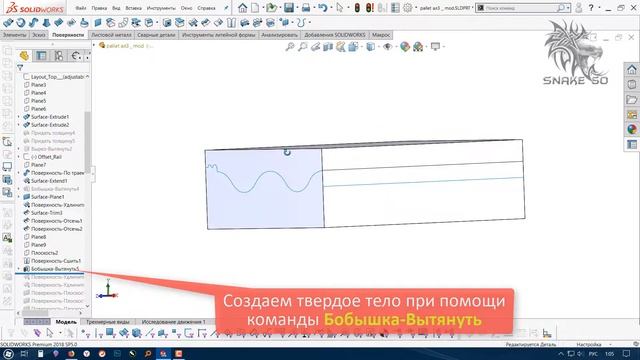Switch to the Эскиз tab
This screenshot has height=360, width=640.
click(39, 35)
